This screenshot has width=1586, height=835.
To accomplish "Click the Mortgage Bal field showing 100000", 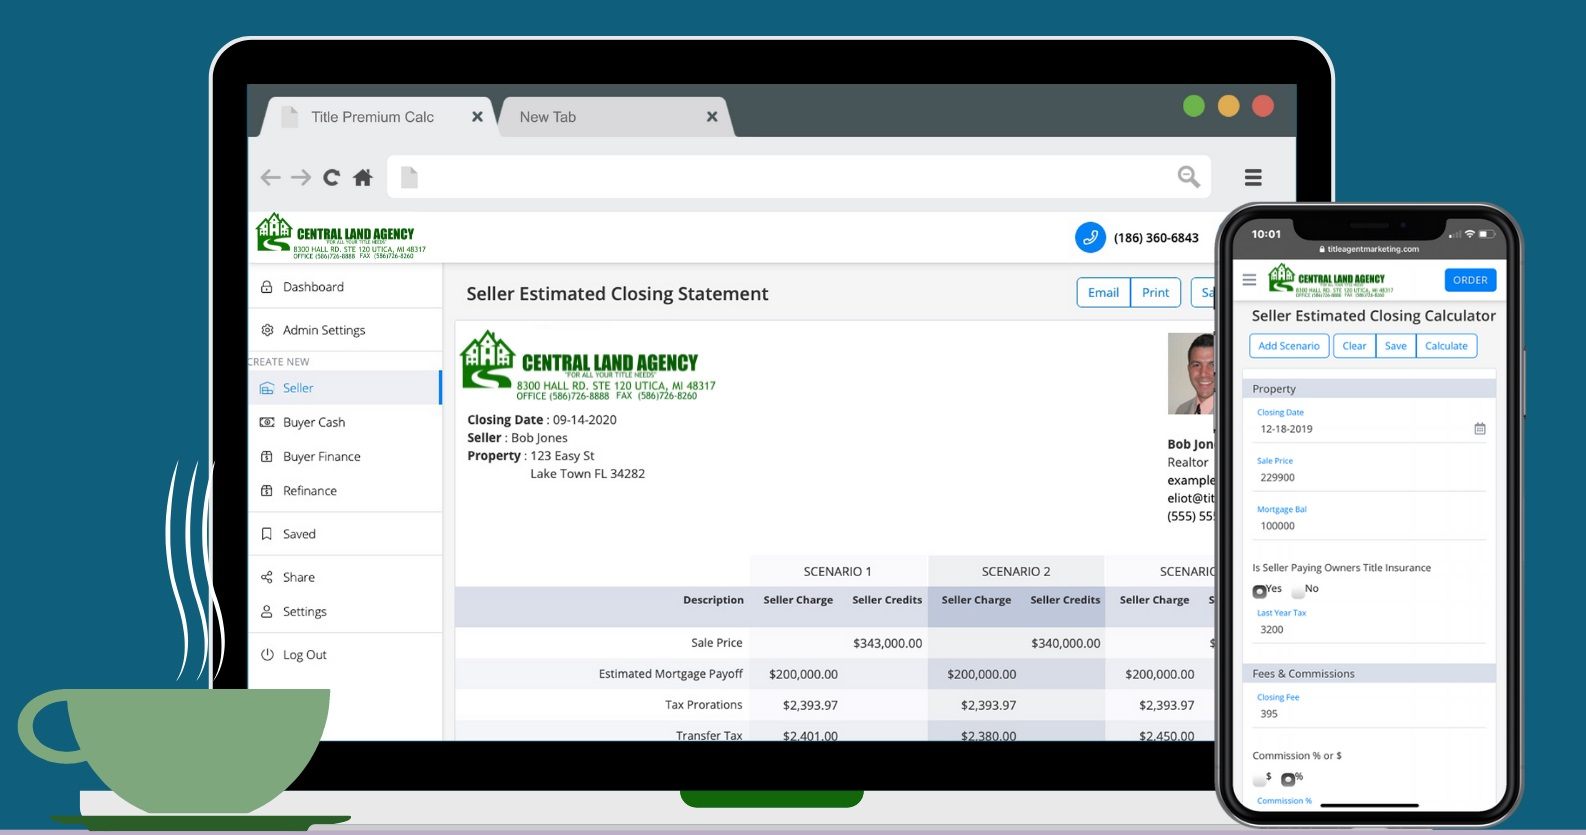I will [1371, 526].
